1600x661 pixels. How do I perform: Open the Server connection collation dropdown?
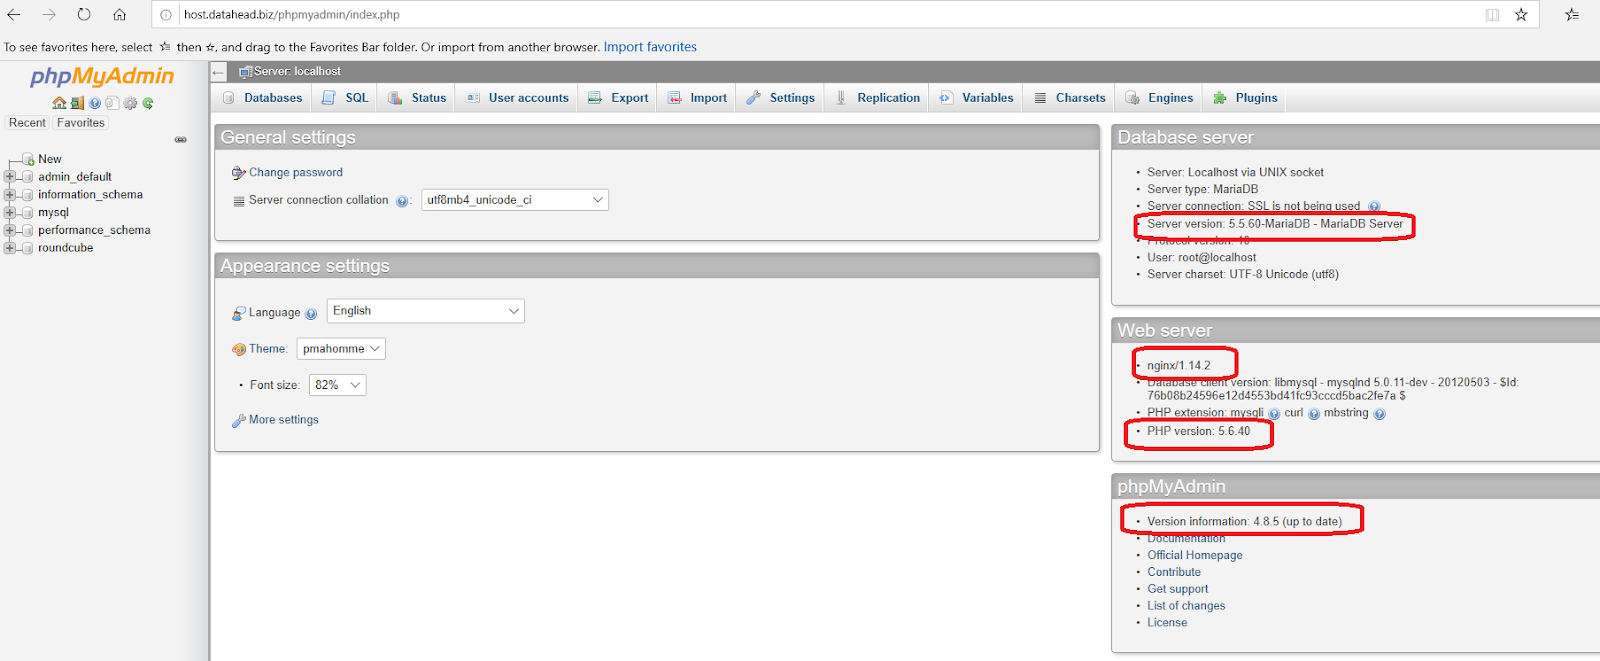point(515,200)
